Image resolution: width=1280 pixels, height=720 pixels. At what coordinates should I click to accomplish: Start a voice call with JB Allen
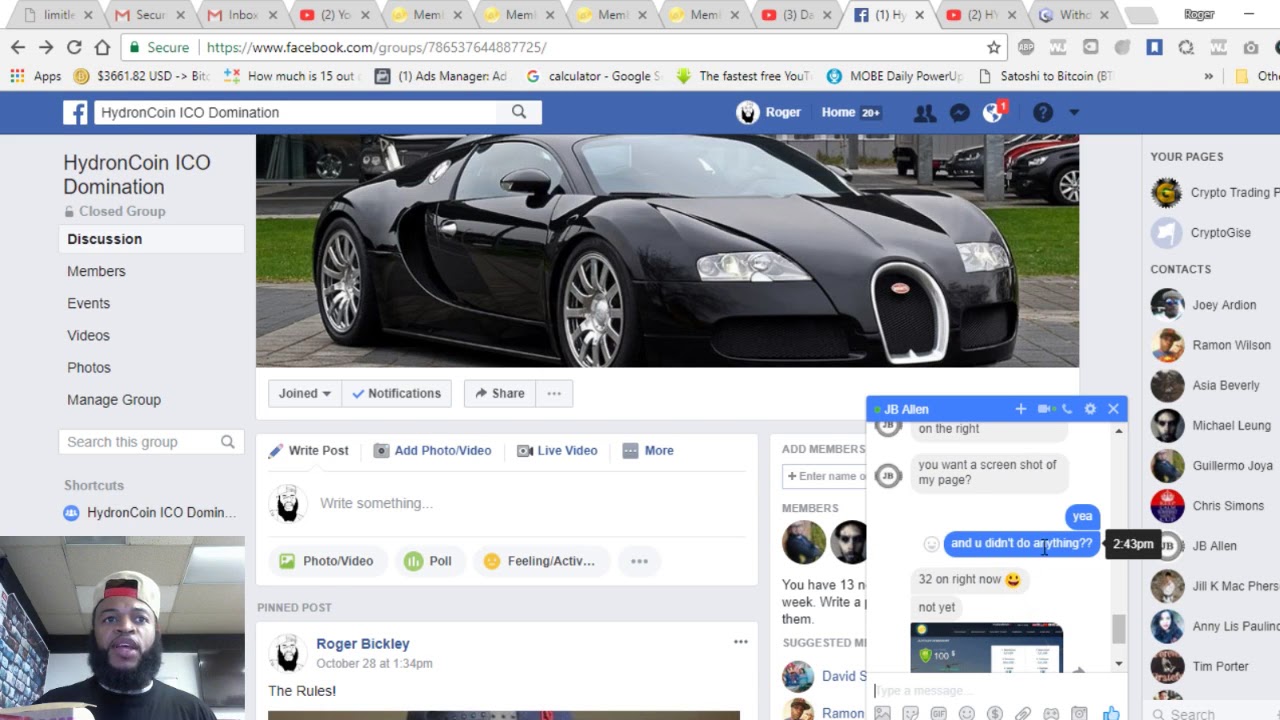[x=1068, y=409]
